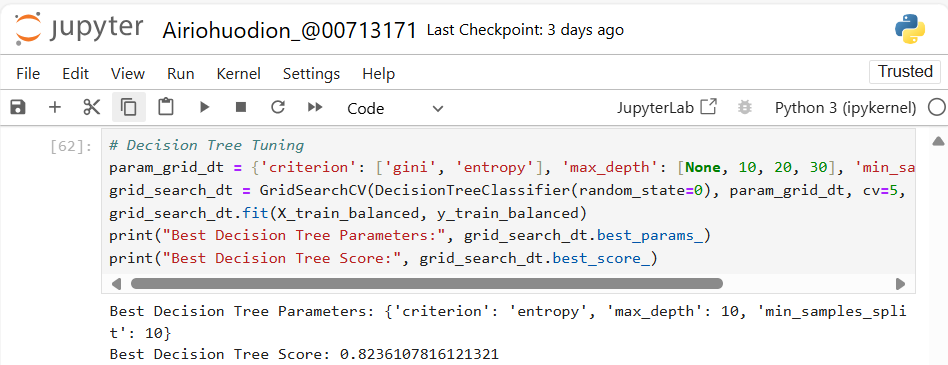Select the Python 3 (ipykernel) kernel name
Screen dimensions: 948x365
coord(845,108)
